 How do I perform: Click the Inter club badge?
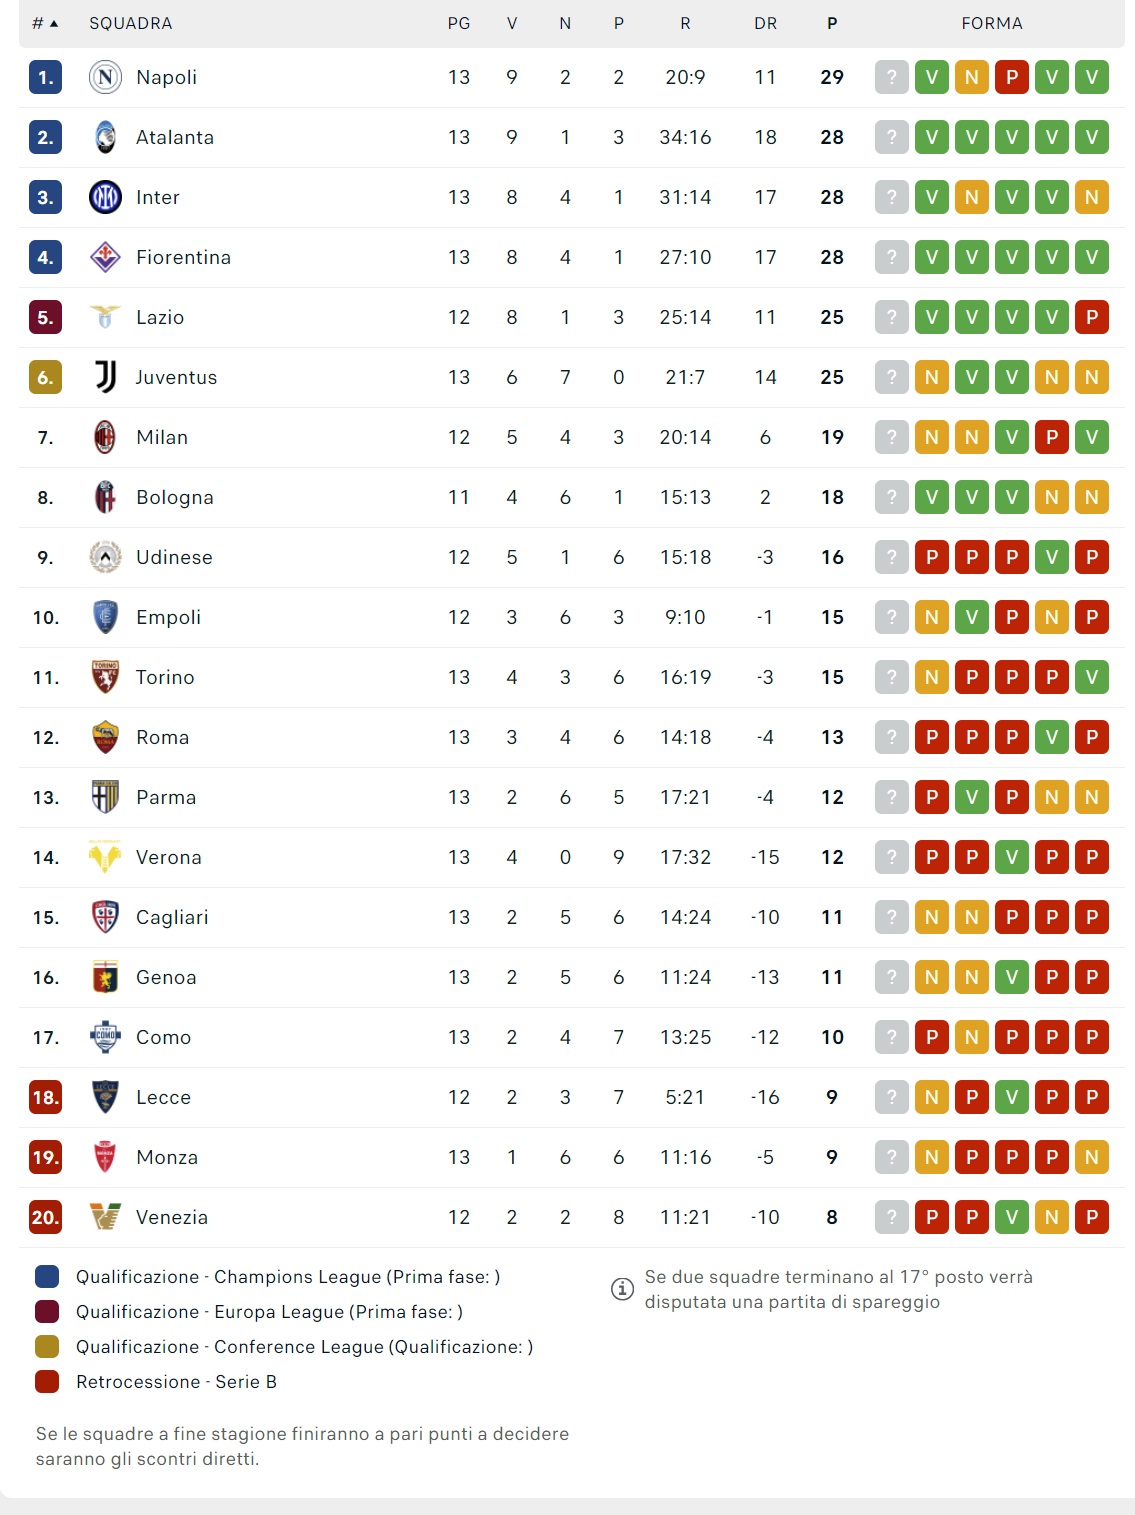click(x=105, y=197)
